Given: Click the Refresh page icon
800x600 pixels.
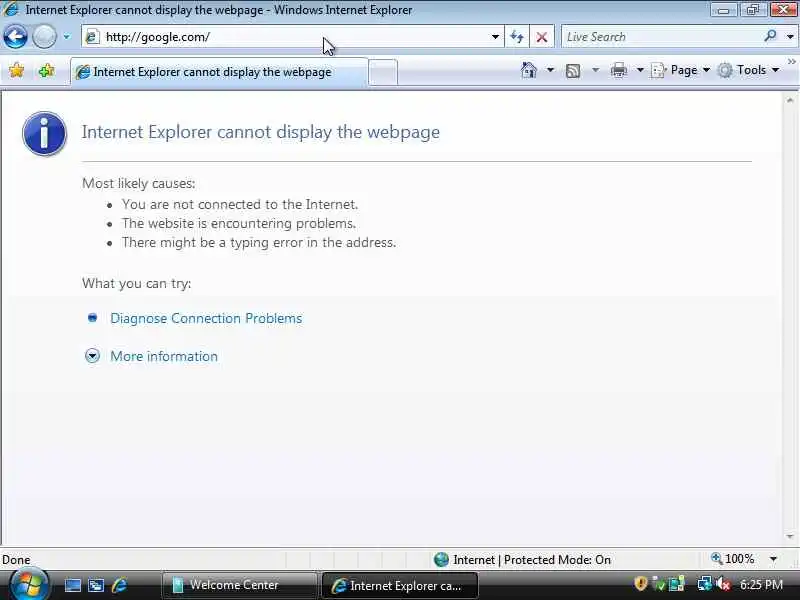Looking at the screenshot, I should (517, 37).
